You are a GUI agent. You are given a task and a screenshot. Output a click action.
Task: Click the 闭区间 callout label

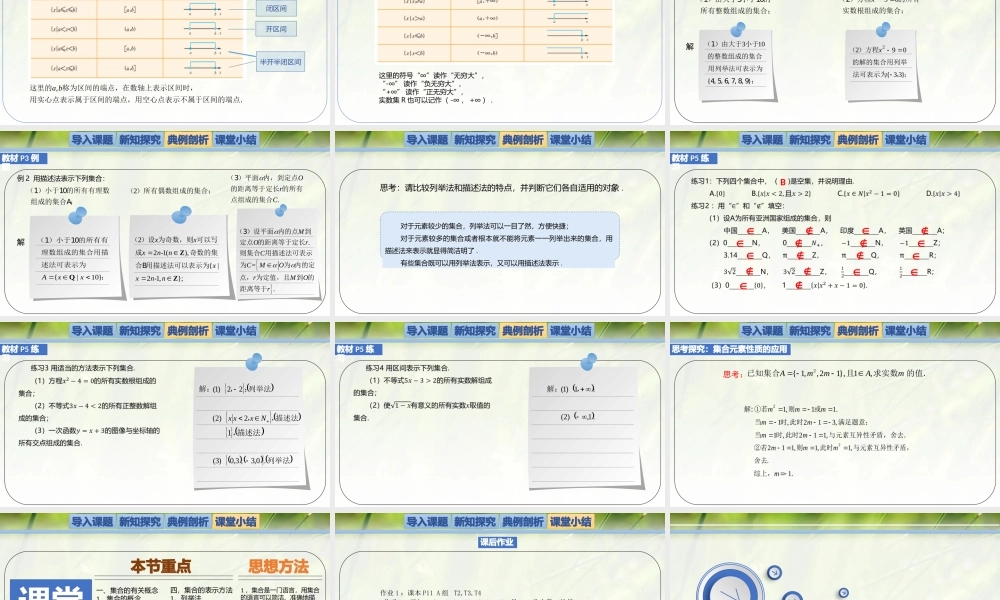(x=277, y=10)
